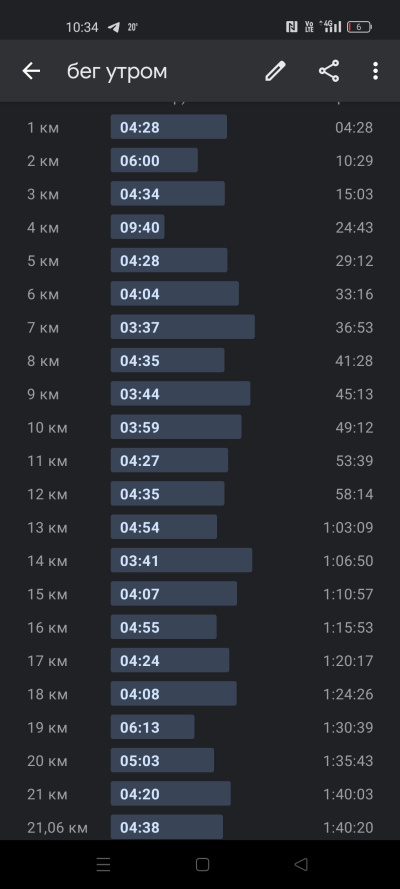Tap the battery indicator in status bar
The image size is (400, 889).
359,27
